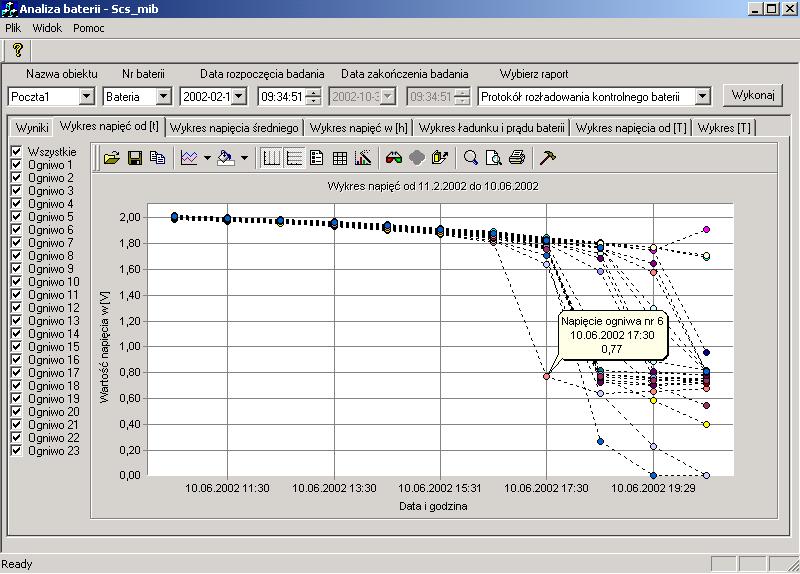Toggle the Ogniwo 21 checkbox
The width and height of the screenshot is (800, 574).
pyautogui.click(x=16, y=425)
